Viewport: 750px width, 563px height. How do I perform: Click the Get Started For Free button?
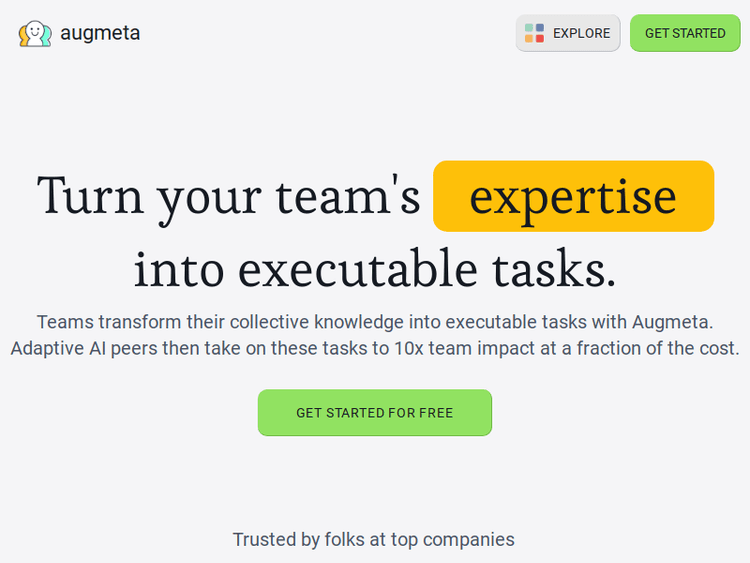click(375, 412)
